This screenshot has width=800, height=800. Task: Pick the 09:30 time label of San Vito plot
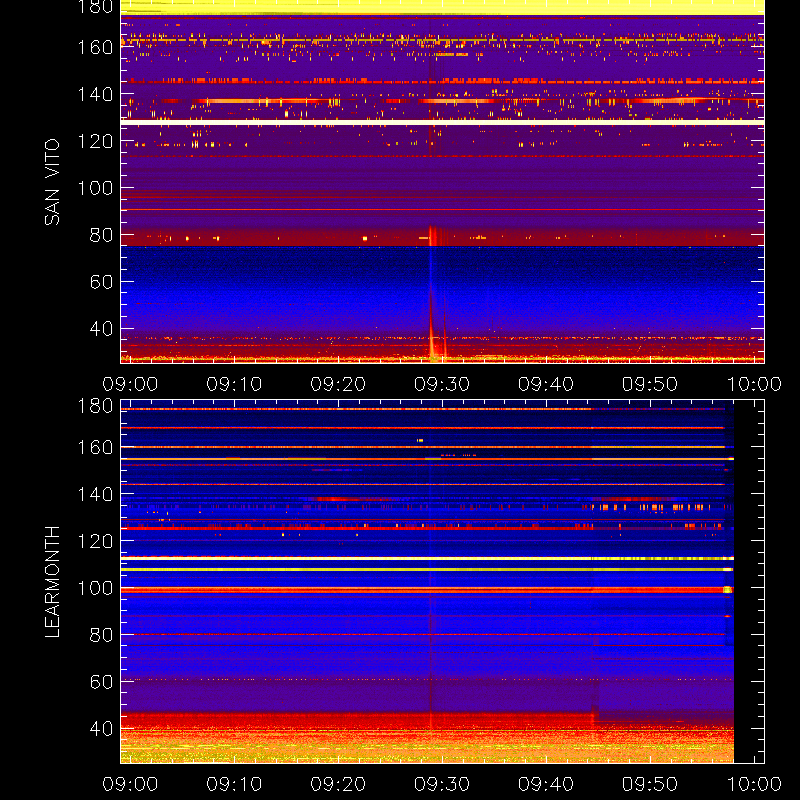coord(442,384)
